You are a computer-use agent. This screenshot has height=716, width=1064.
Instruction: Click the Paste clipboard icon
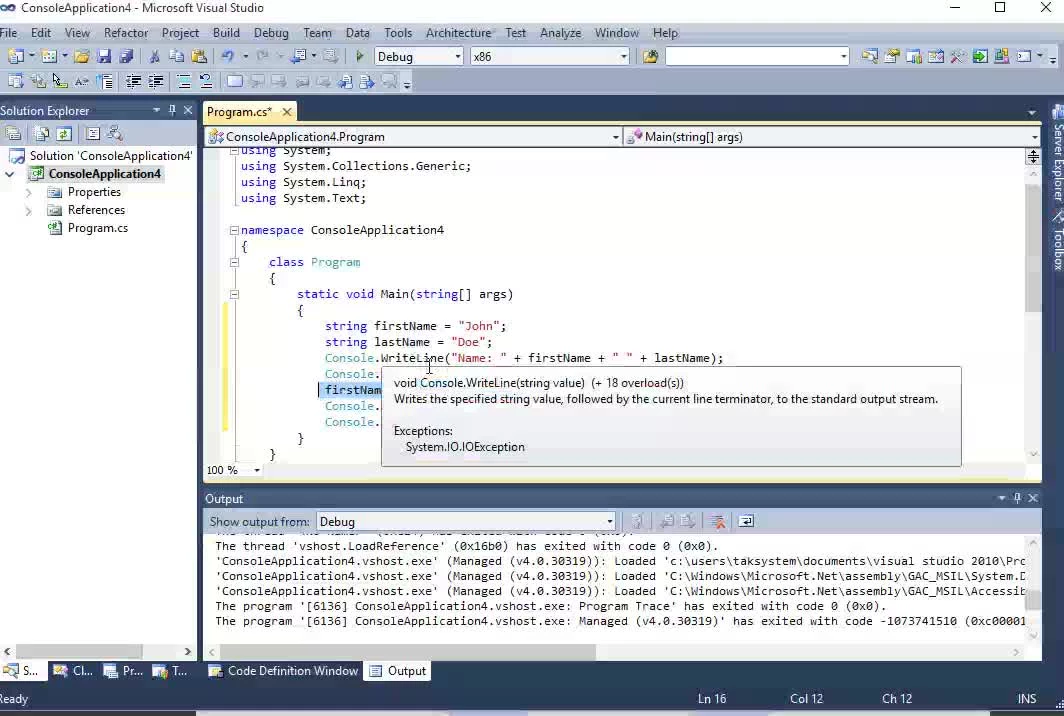click(x=199, y=56)
